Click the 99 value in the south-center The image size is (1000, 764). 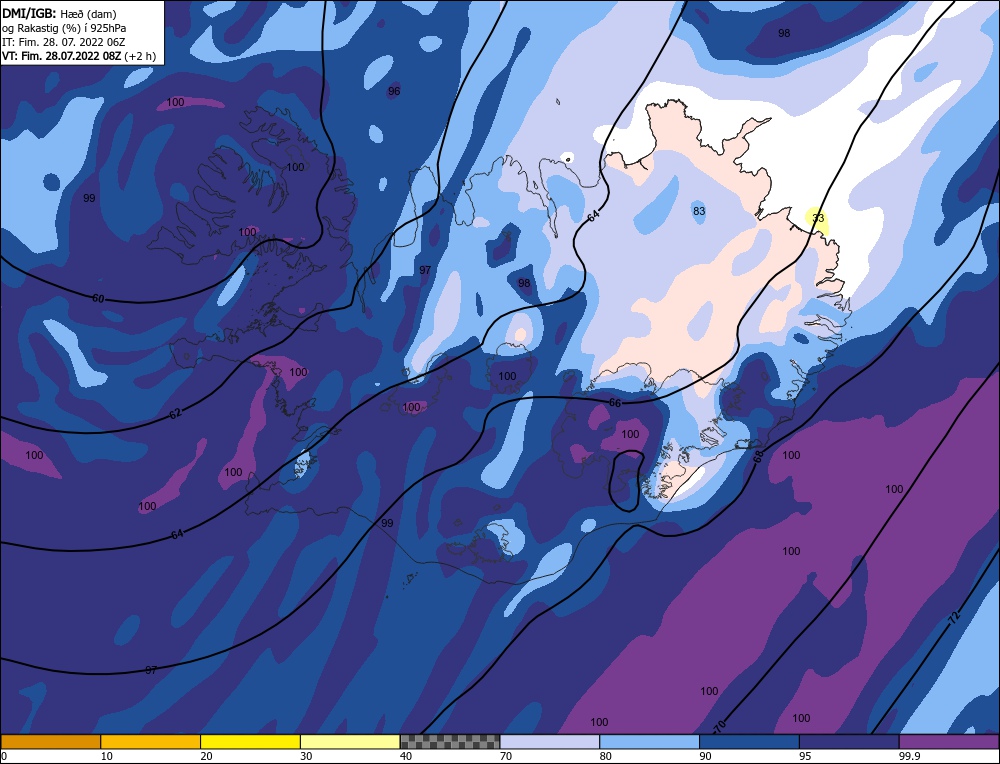(387, 523)
